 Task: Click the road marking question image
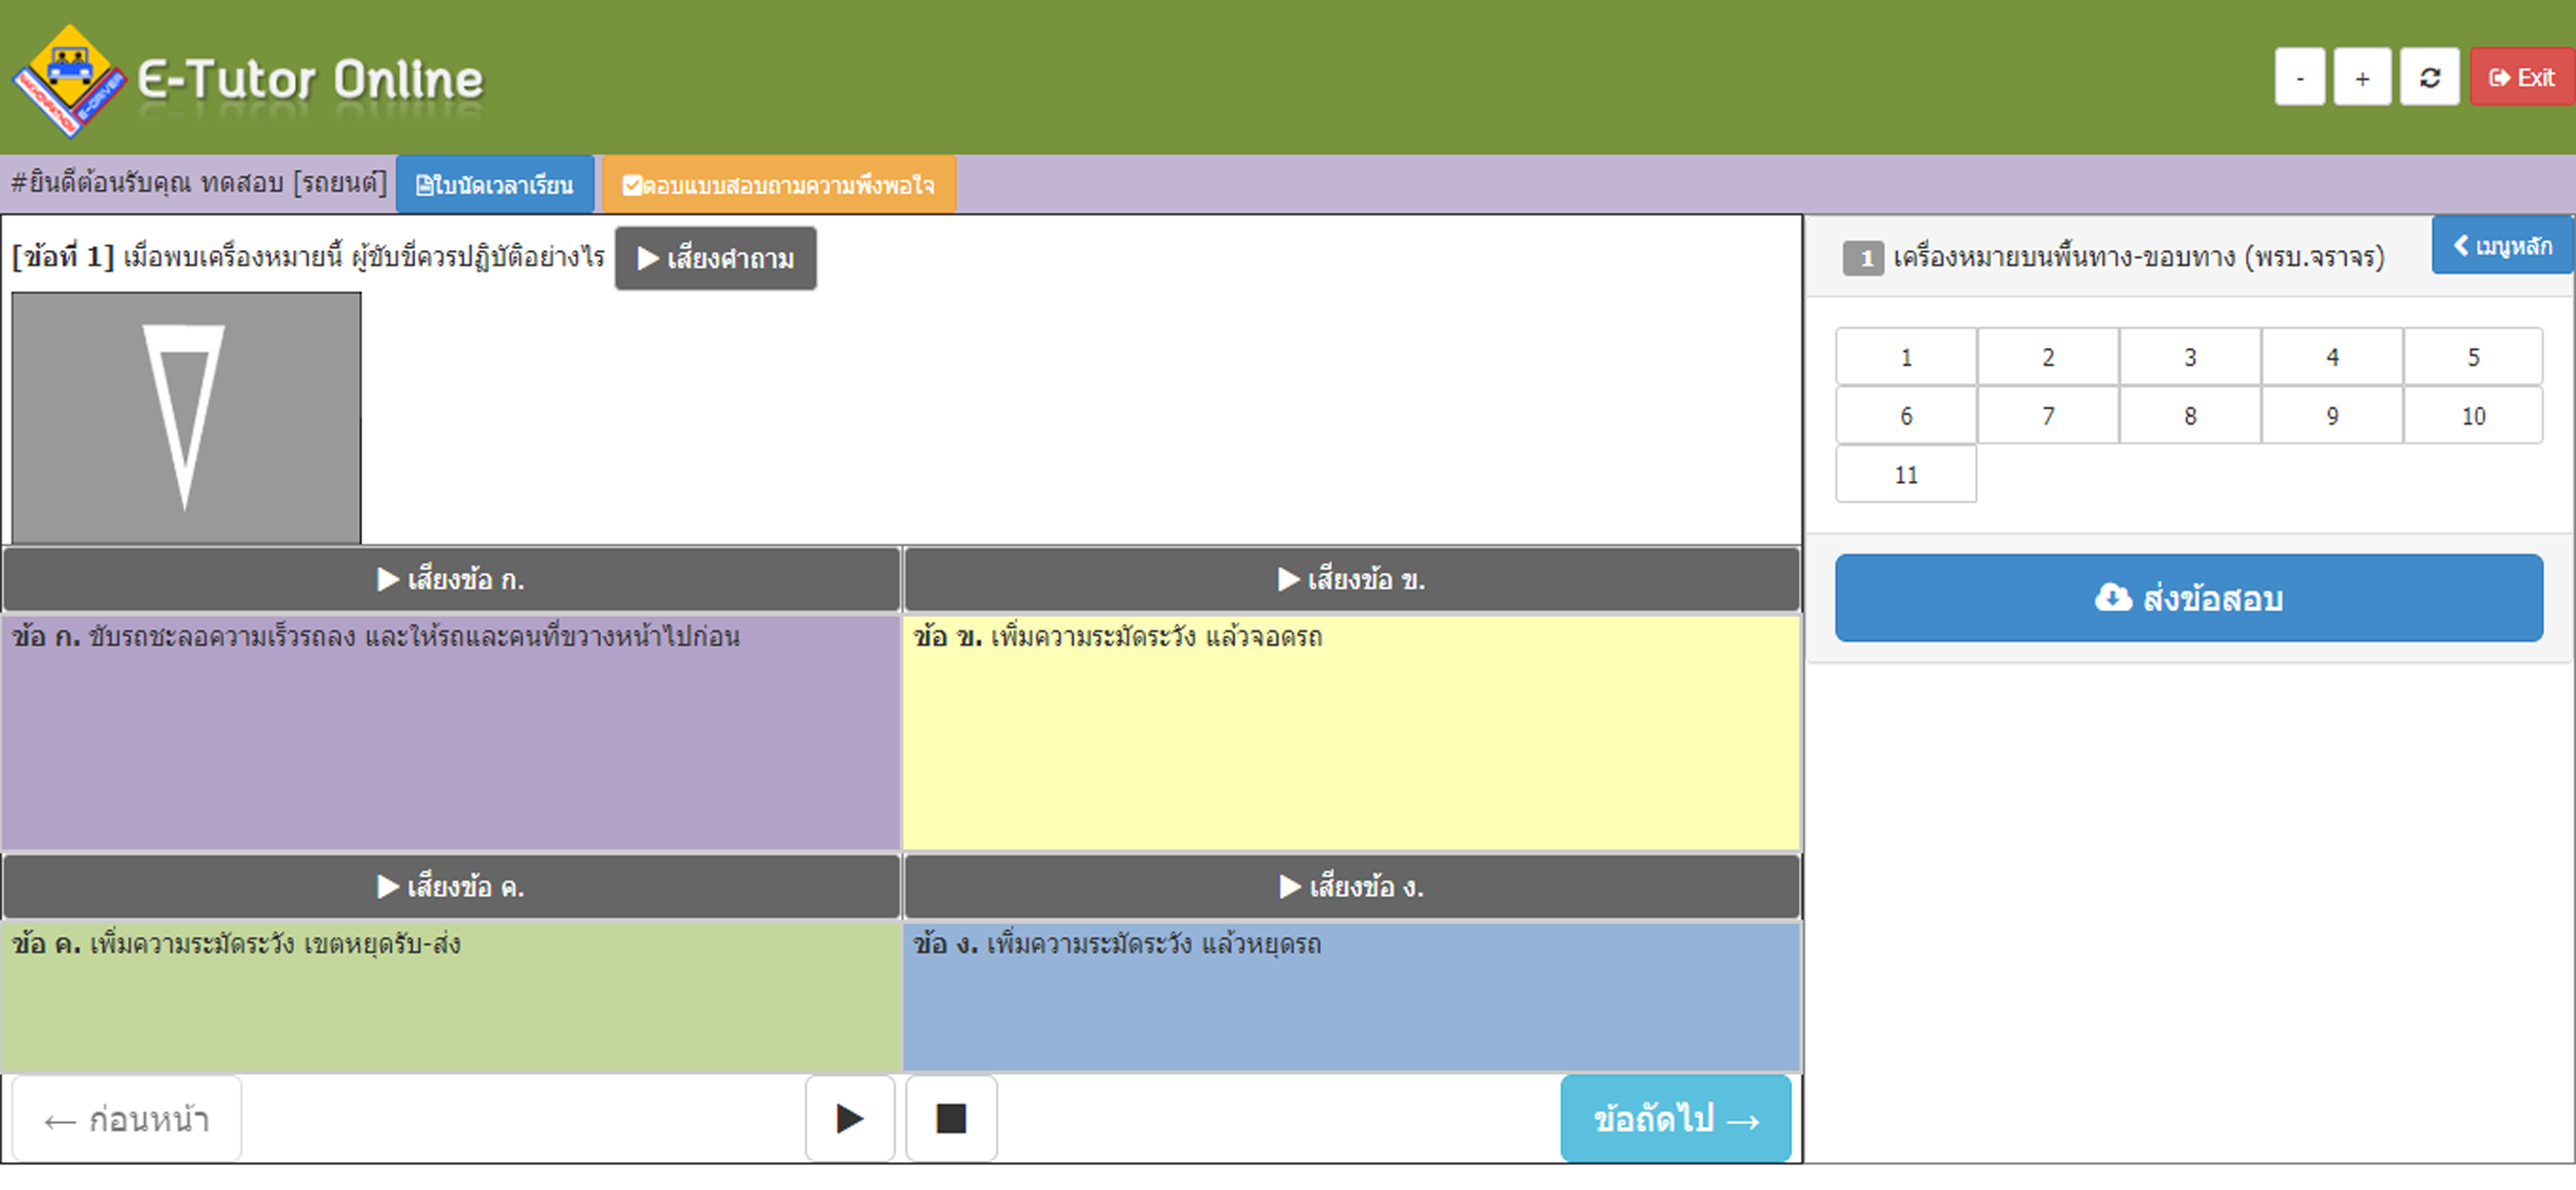click(x=186, y=418)
